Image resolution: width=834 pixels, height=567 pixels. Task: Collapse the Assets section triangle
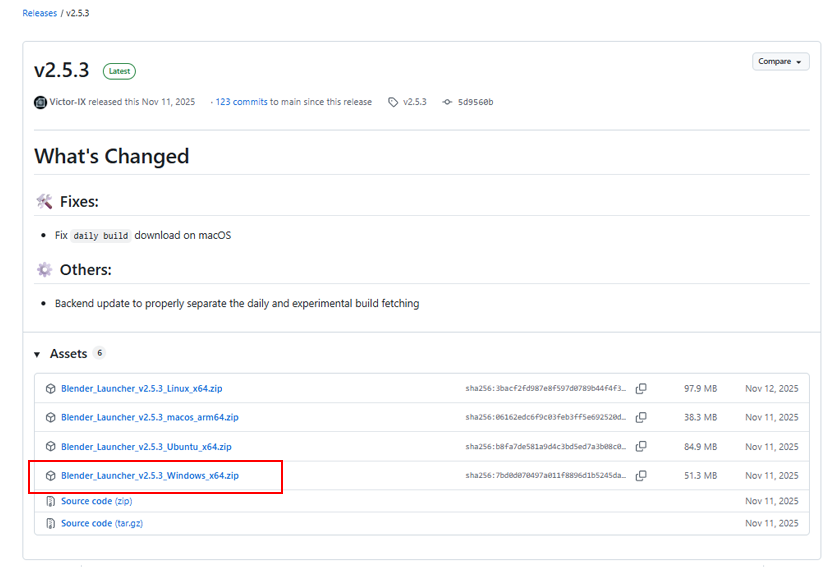[37, 354]
